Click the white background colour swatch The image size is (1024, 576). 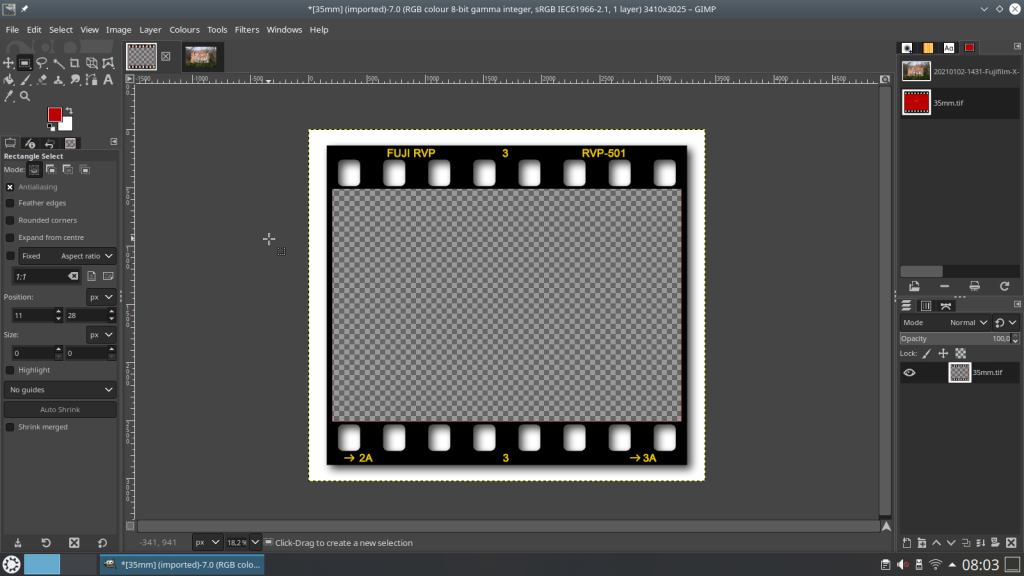(x=66, y=125)
